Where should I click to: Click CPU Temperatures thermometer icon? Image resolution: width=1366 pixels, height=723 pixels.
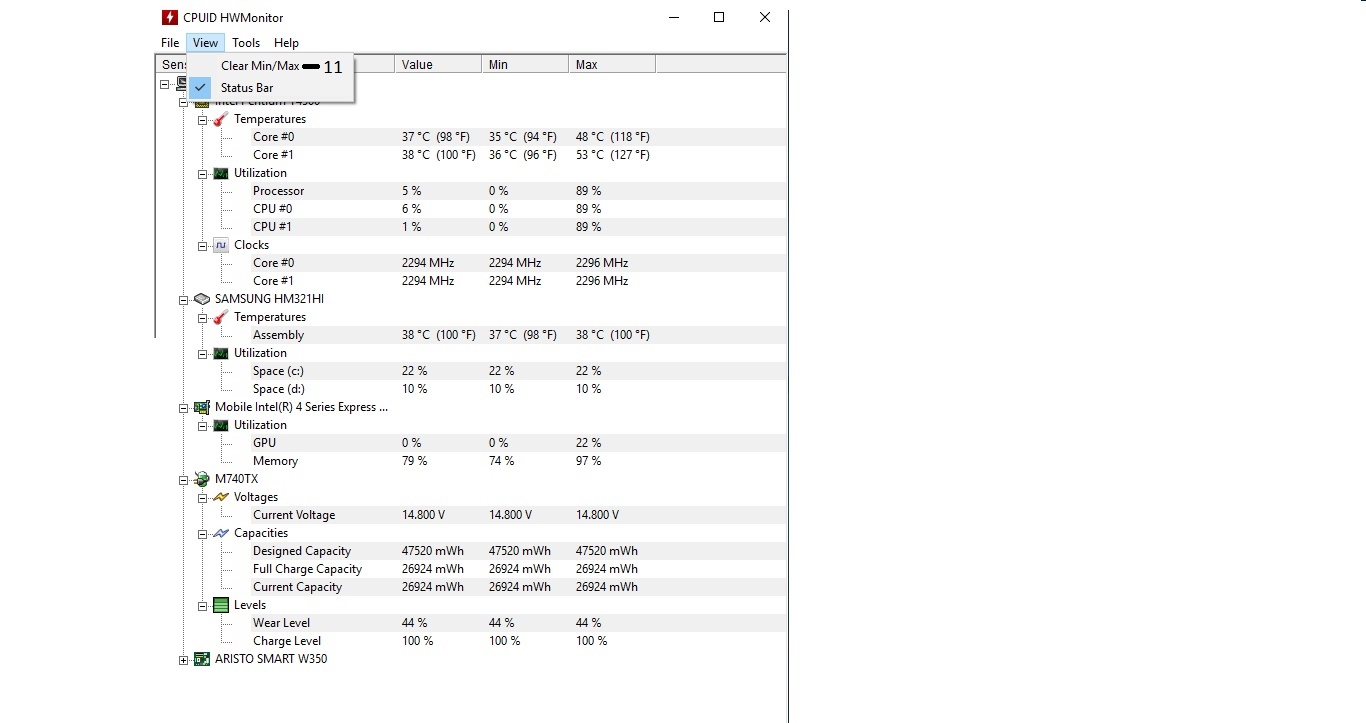click(x=221, y=119)
